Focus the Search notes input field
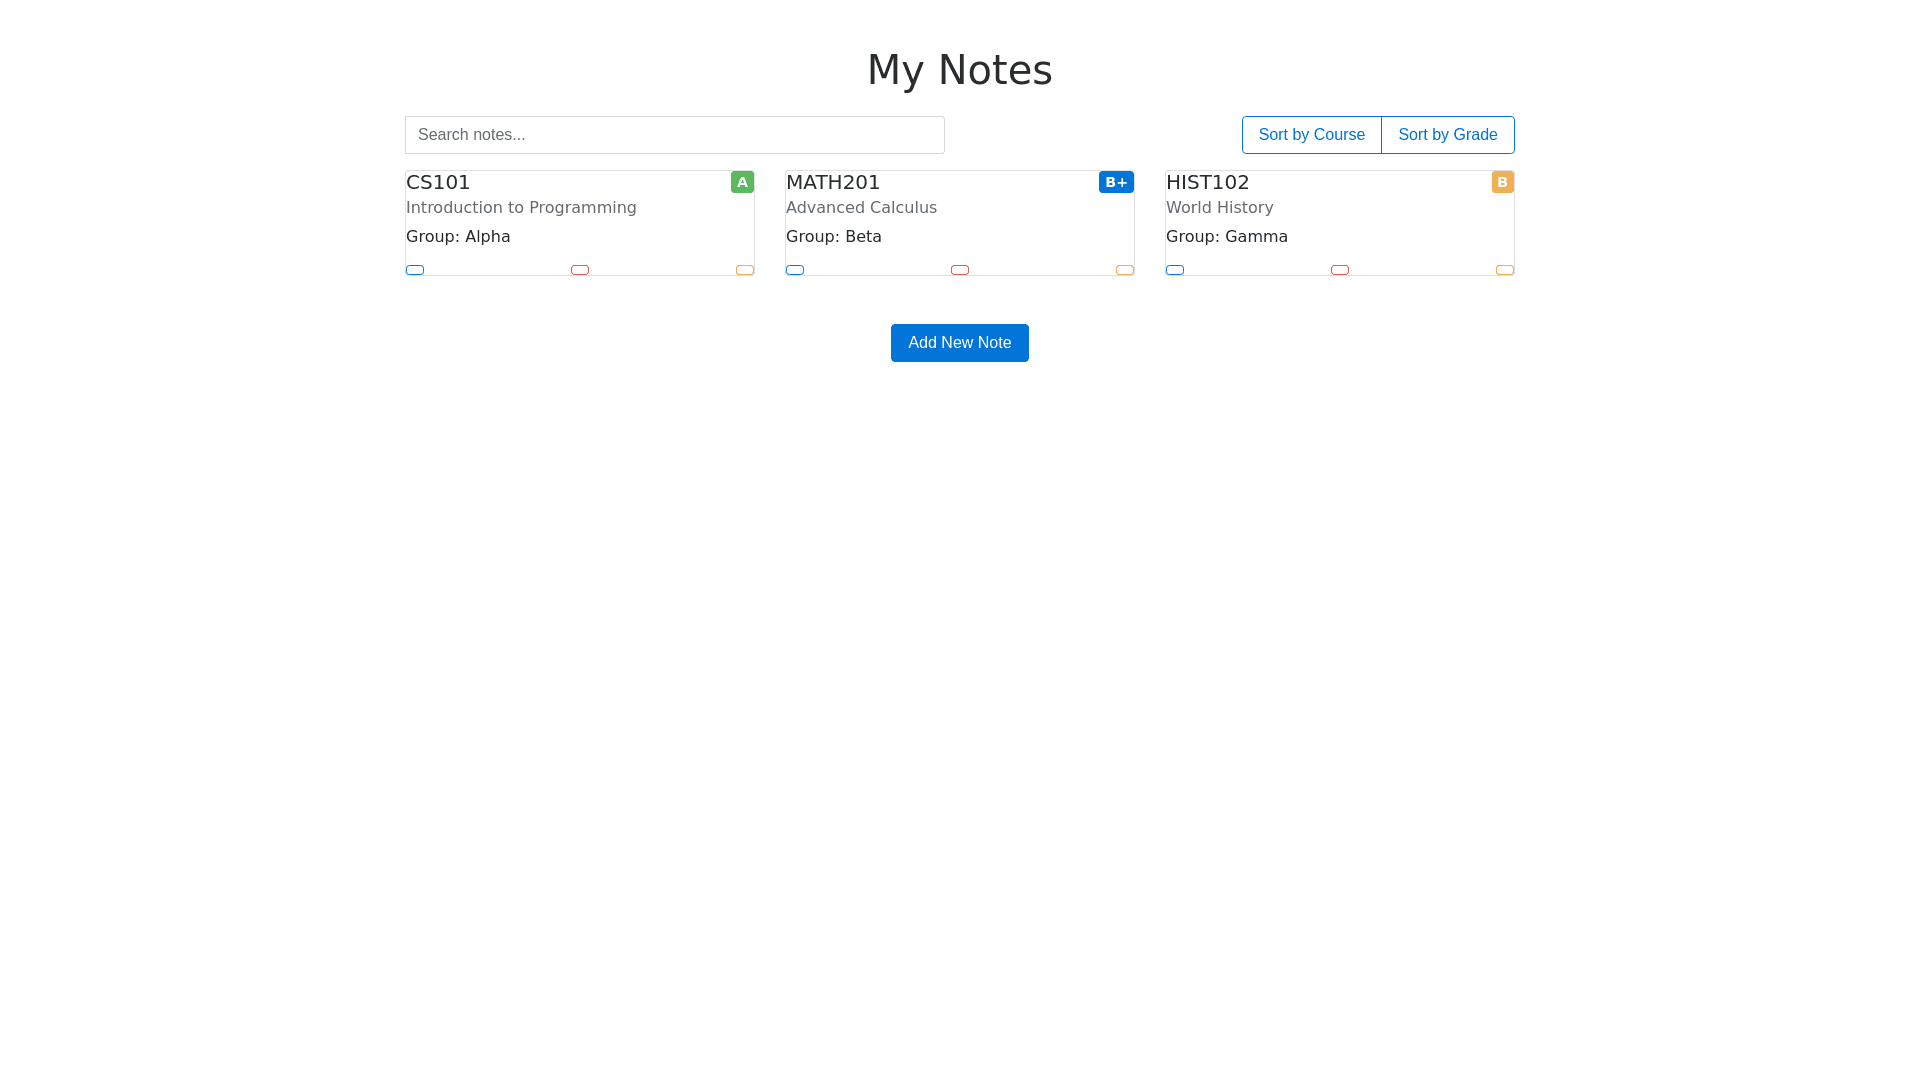Image resolution: width=1920 pixels, height=1080 pixels. click(674, 135)
